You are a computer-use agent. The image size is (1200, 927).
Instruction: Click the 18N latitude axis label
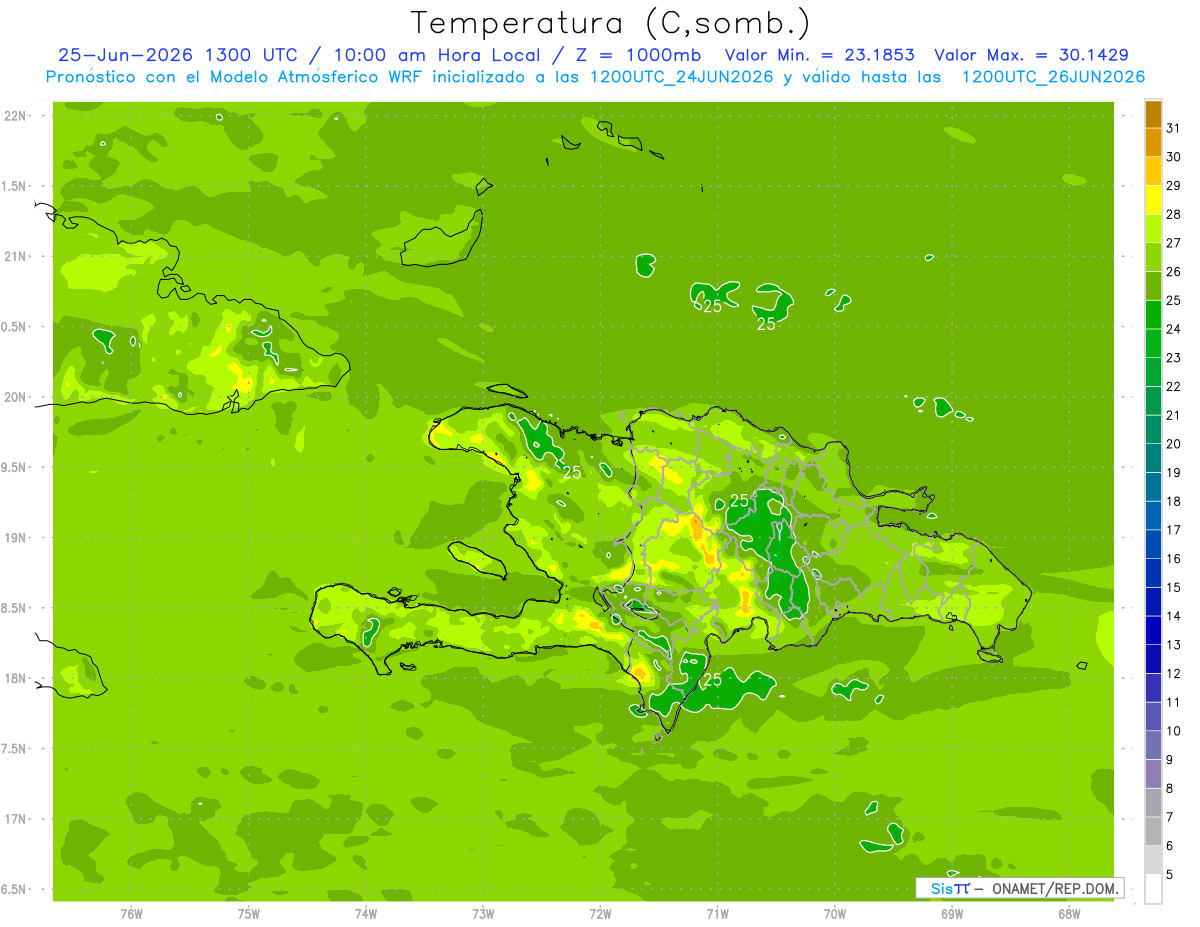[15, 678]
